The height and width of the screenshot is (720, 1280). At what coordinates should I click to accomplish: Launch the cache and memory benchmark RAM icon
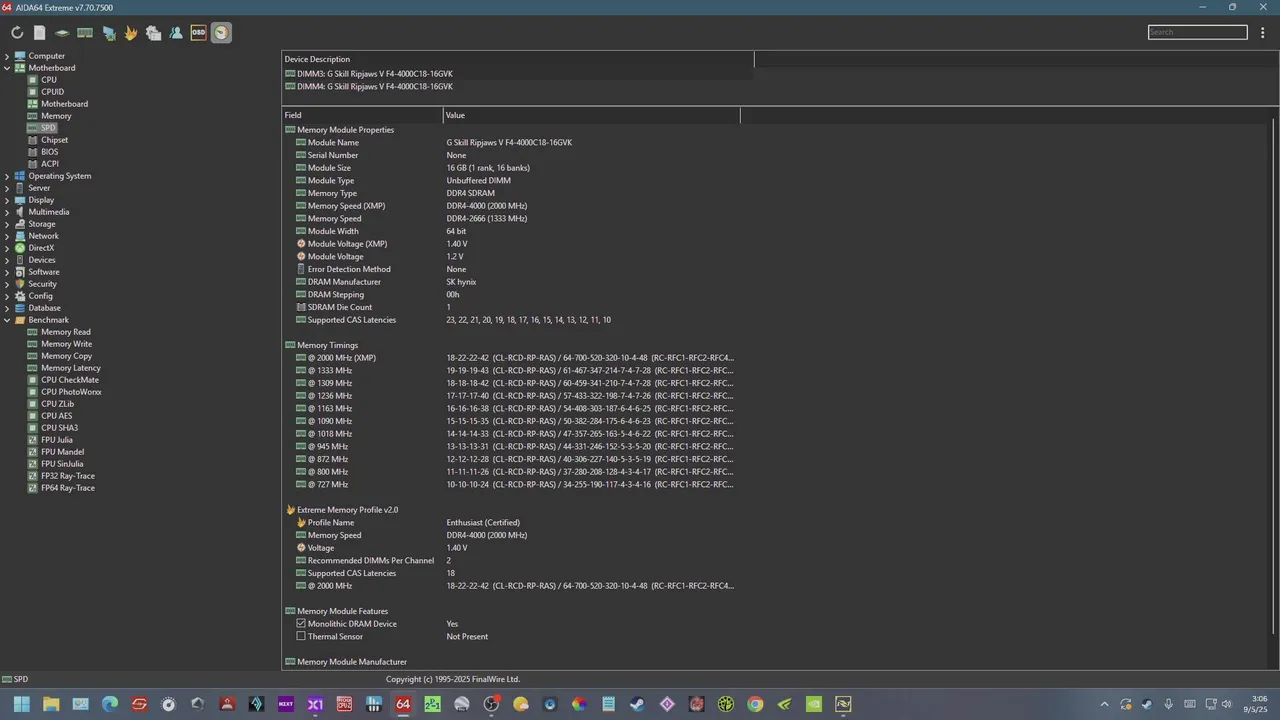[85, 33]
